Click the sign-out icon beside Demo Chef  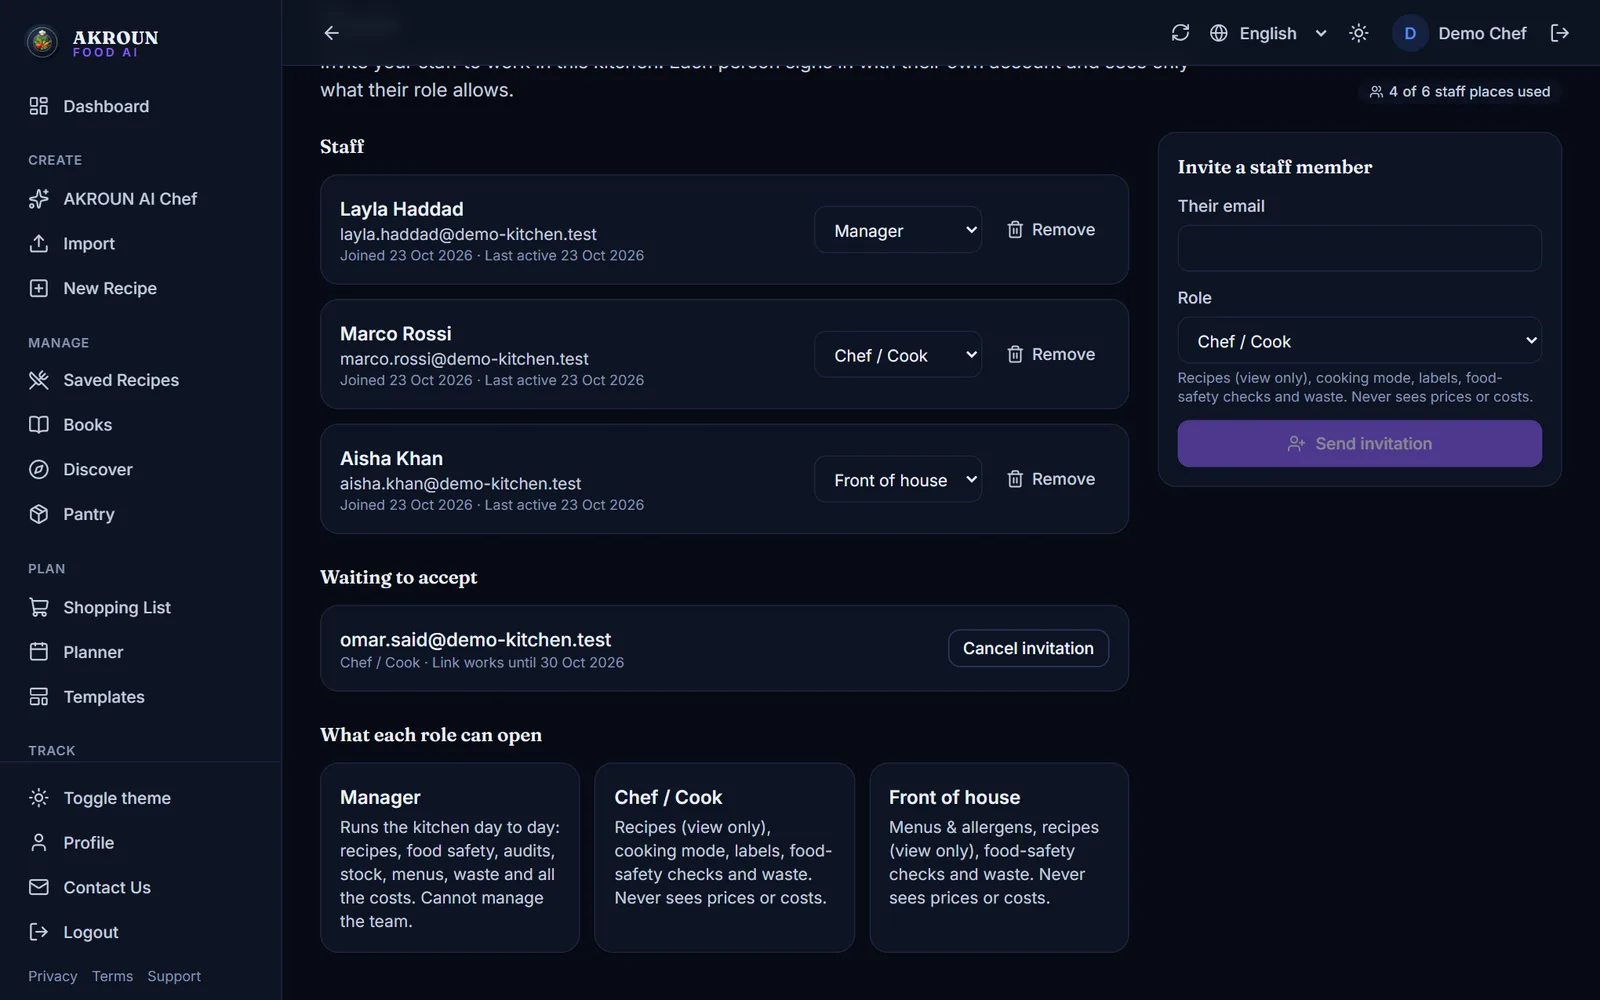(x=1559, y=33)
